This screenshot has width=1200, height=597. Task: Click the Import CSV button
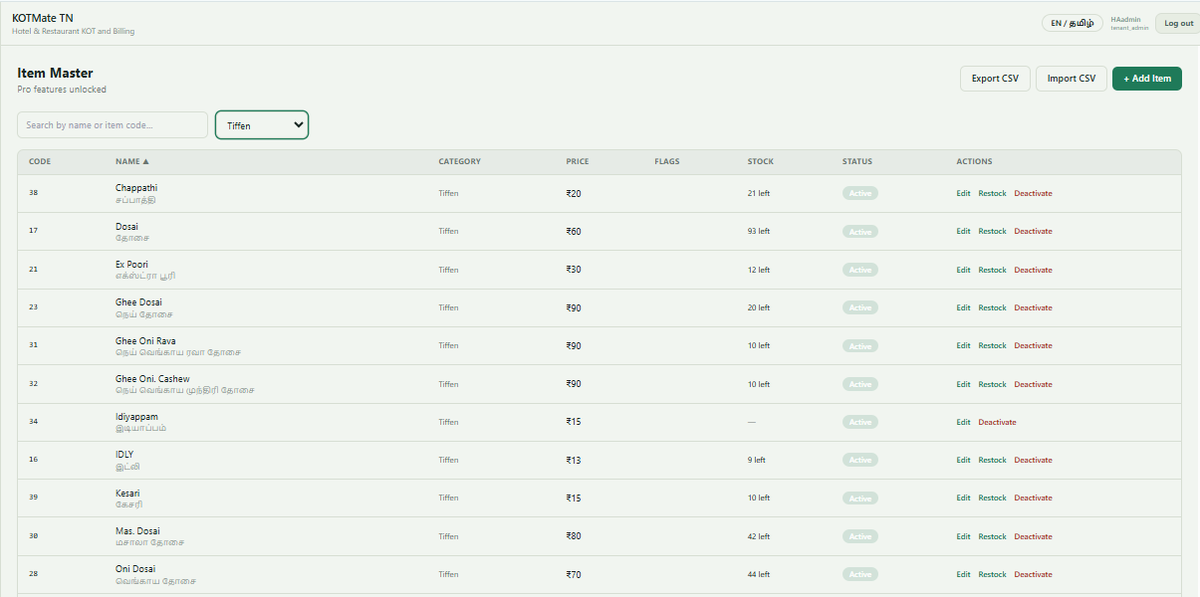point(1071,78)
